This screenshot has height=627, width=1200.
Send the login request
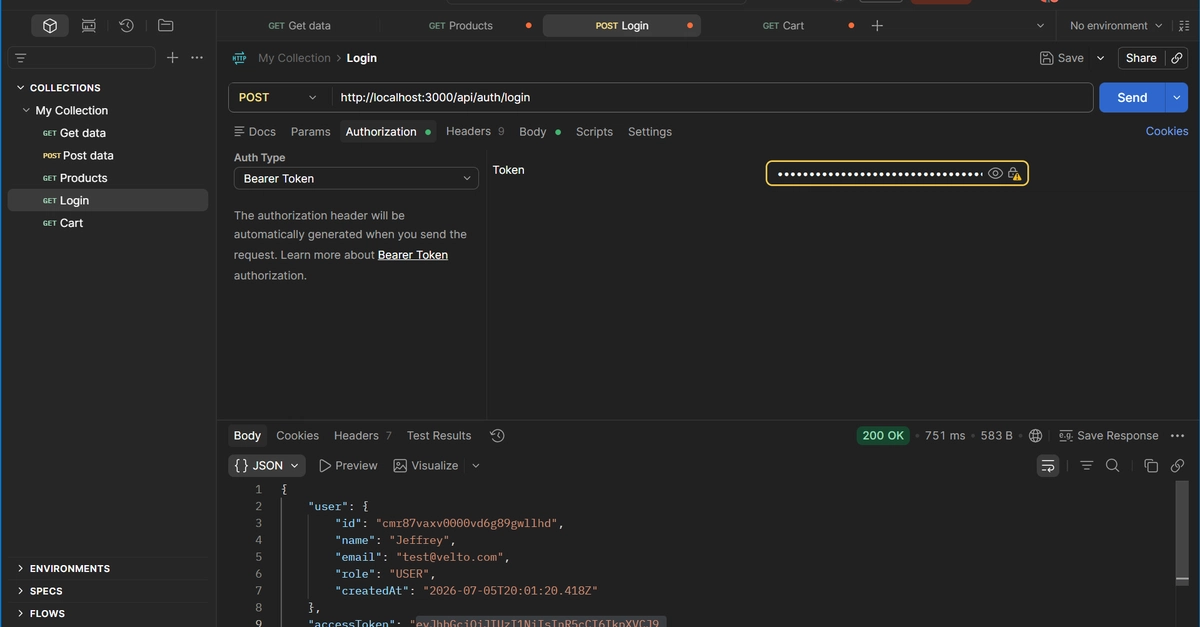pyautogui.click(x=1132, y=98)
